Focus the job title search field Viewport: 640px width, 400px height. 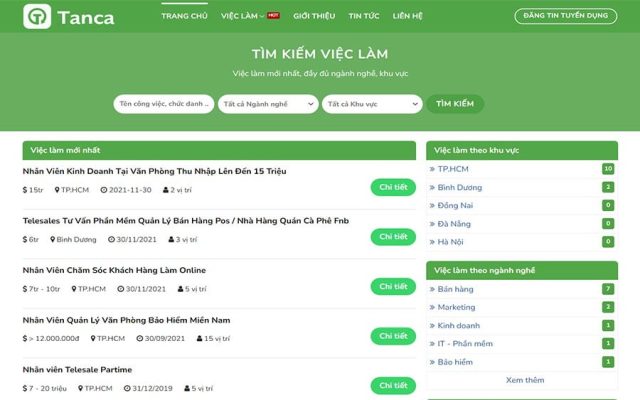pos(164,104)
